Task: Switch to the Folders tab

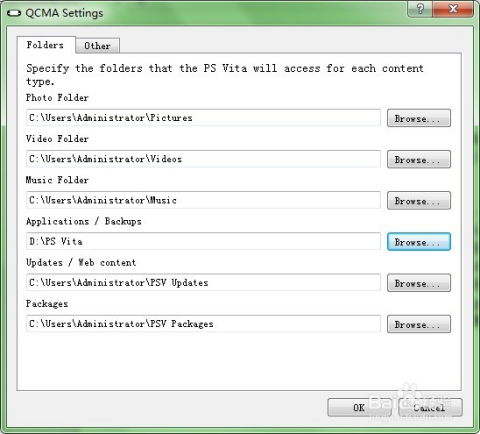Action: coord(46,45)
